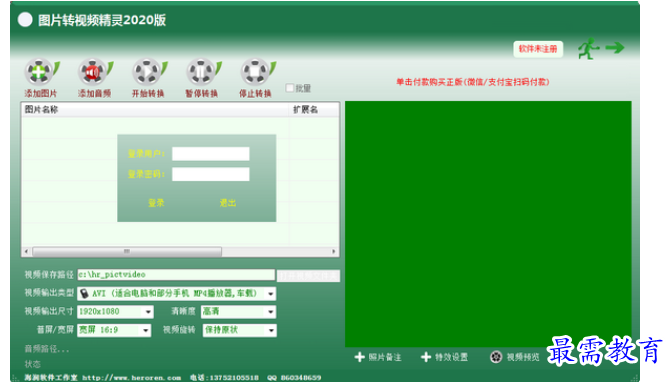Click the 照片备注 label
Screen dimensions: 671x382
click(385, 357)
